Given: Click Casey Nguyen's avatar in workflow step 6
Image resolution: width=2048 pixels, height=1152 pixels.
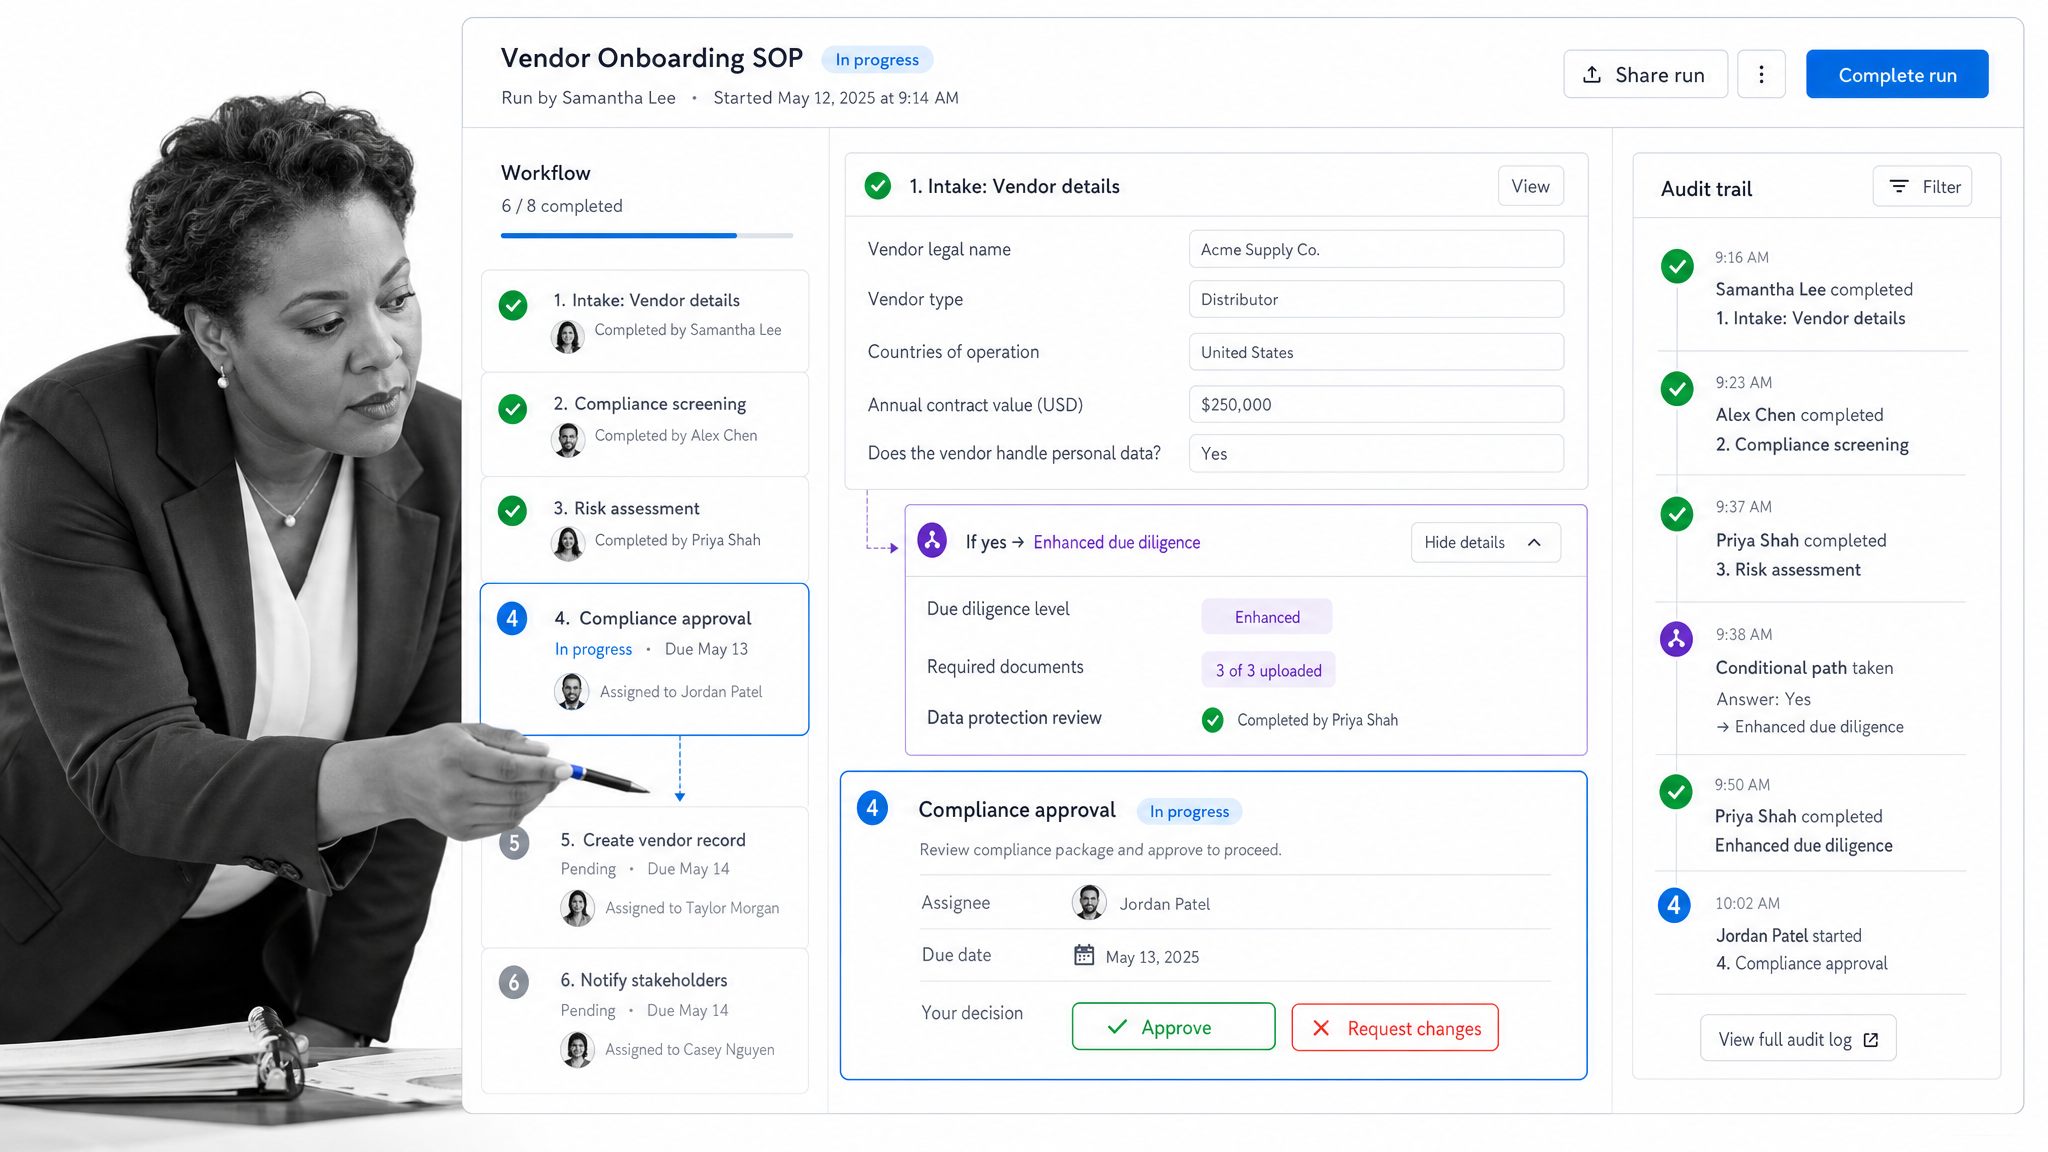Looking at the screenshot, I should (x=577, y=1049).
